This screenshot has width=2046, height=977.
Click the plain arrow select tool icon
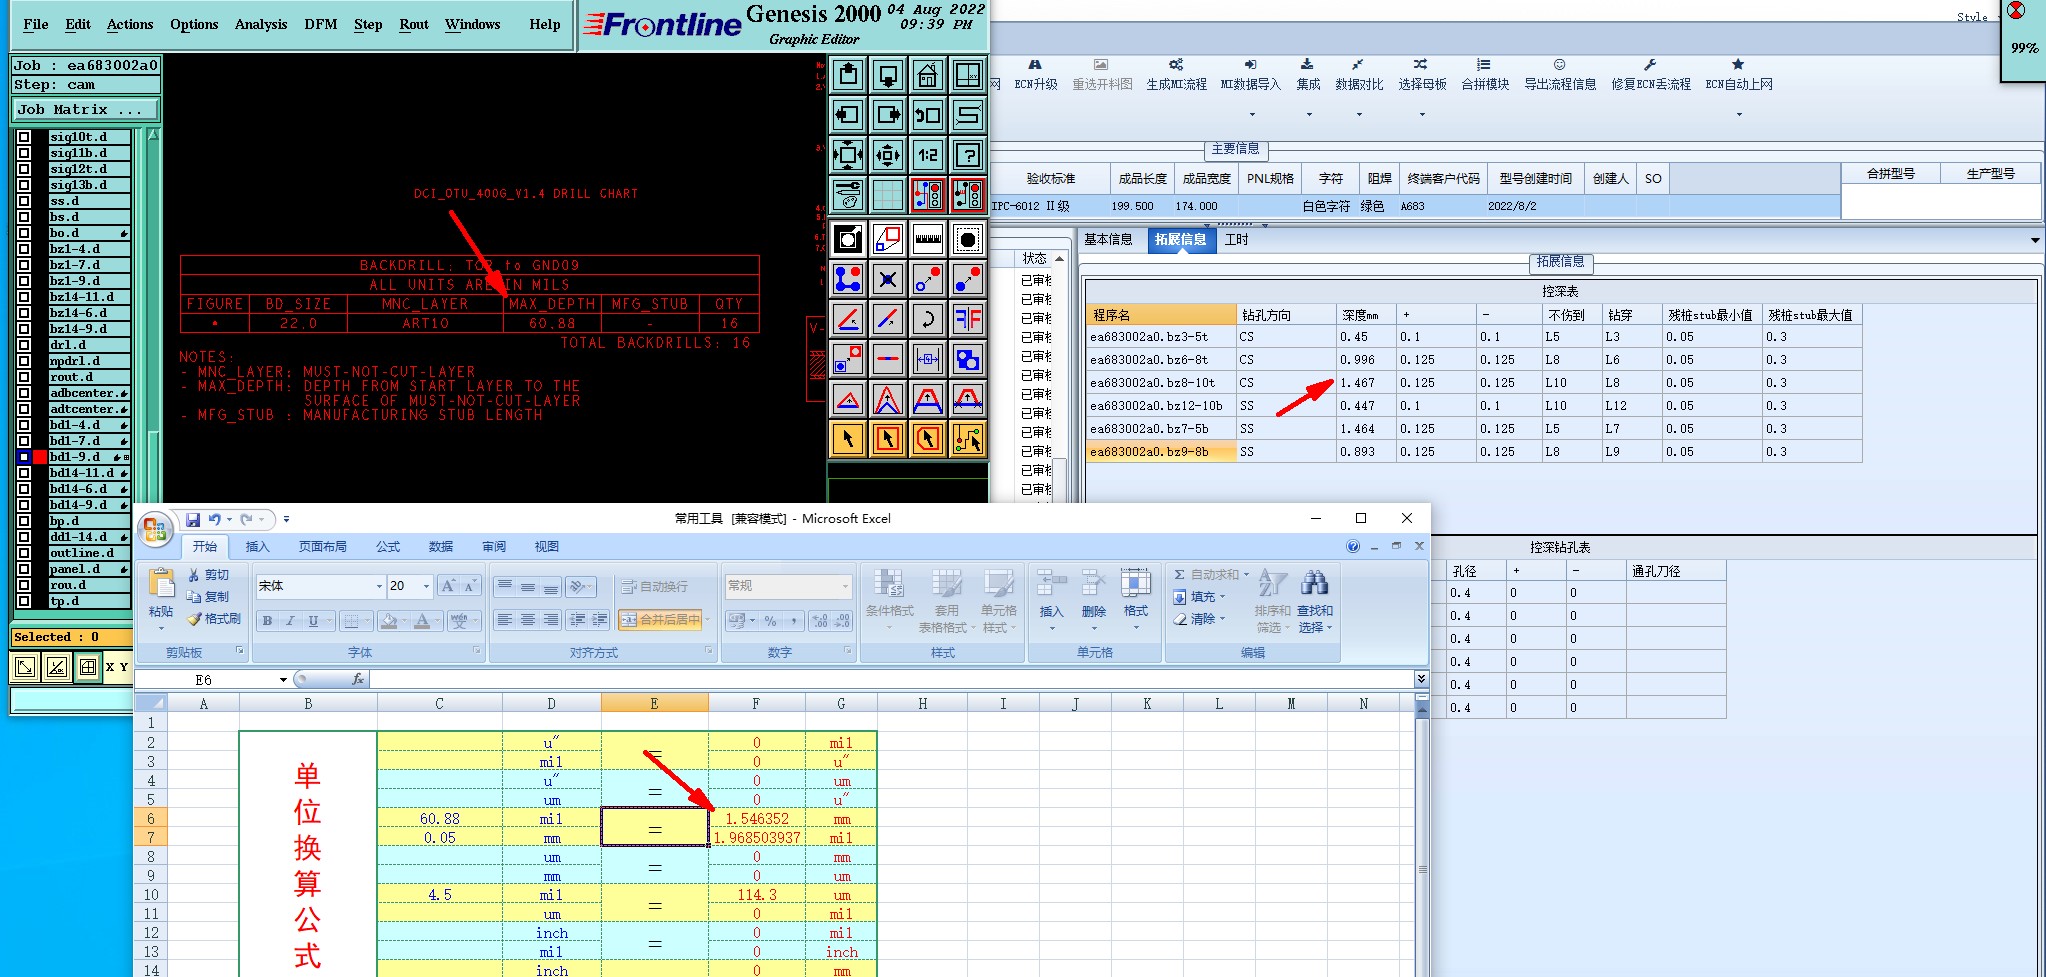point(848,439)
